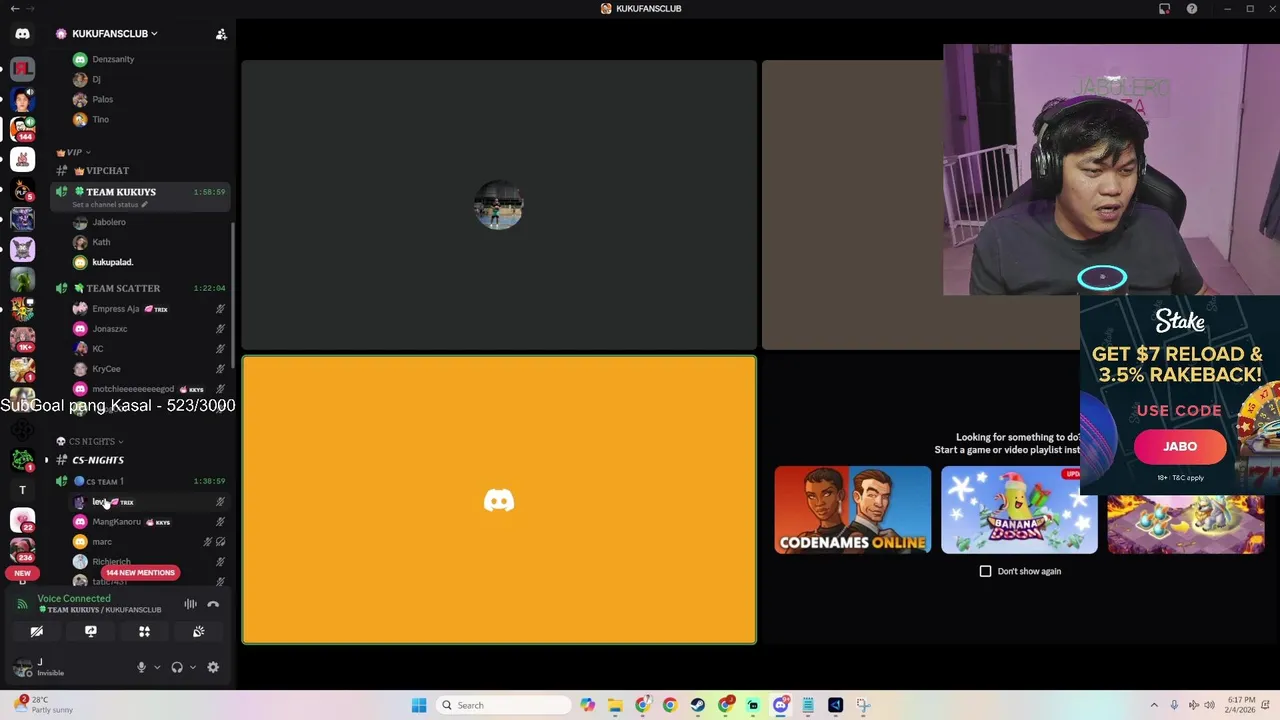1280x720 pixels.
Task: Open voice connection signal details icon
Action: coord(22,604)
